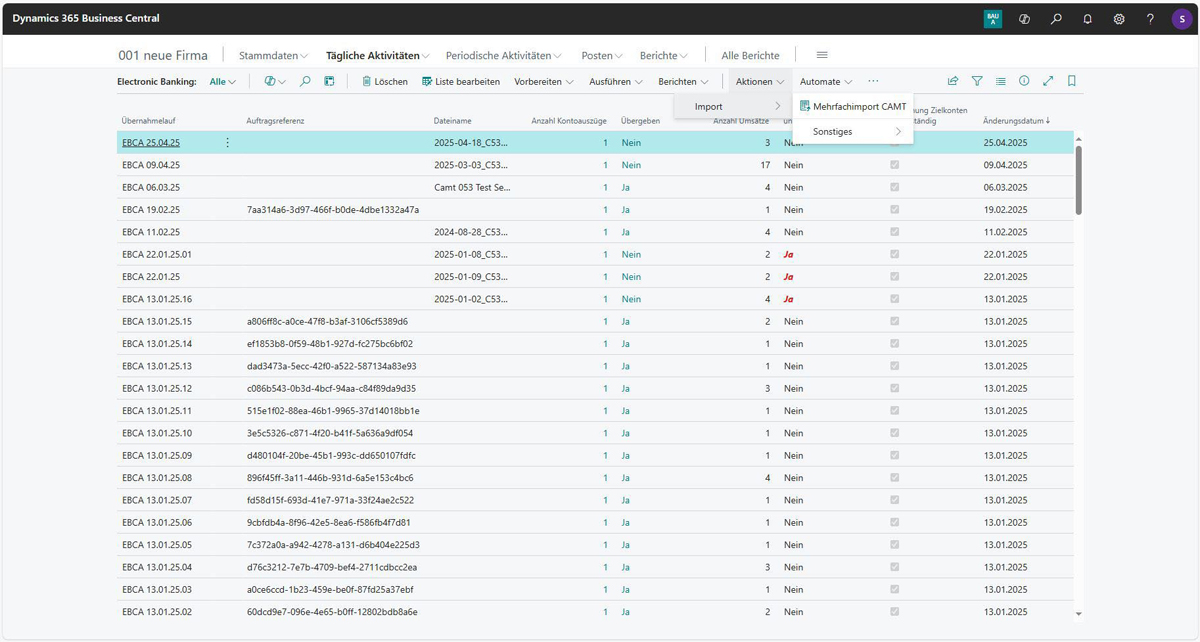The width and height of the screenshot is (1200, 642).
Task: Toggle checkbox in EBCA 13.01.25.10 row
Action: point(895,433)
